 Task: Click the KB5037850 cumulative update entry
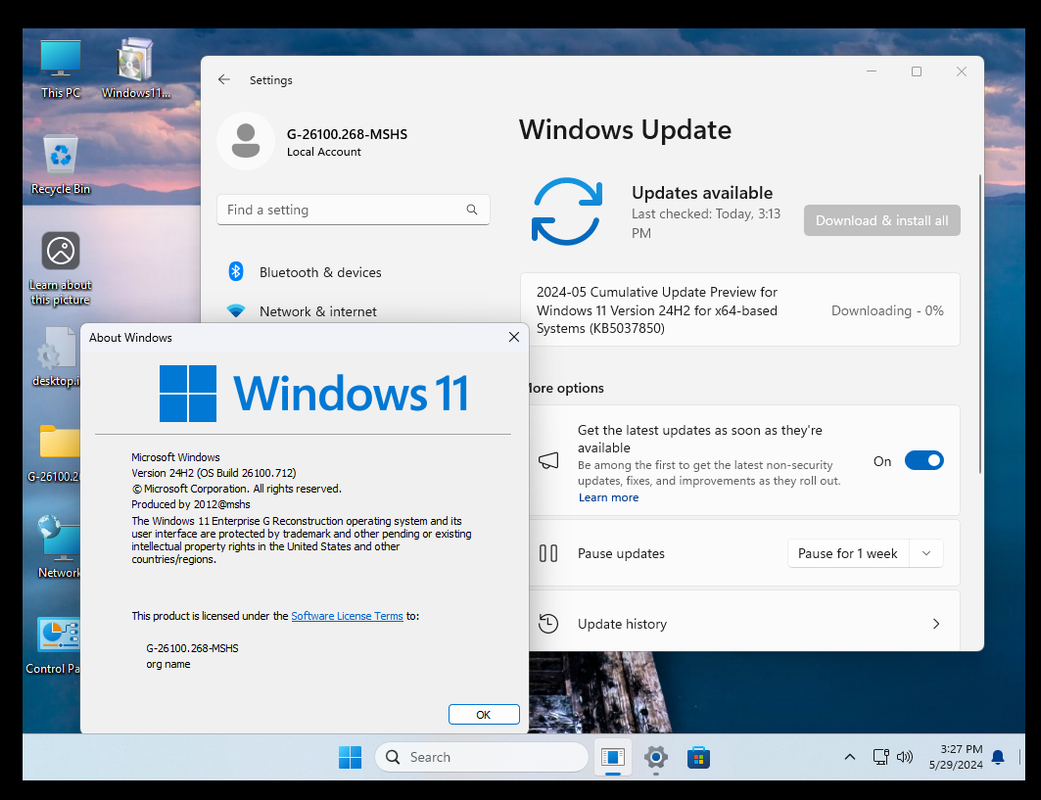pos(740,309)
